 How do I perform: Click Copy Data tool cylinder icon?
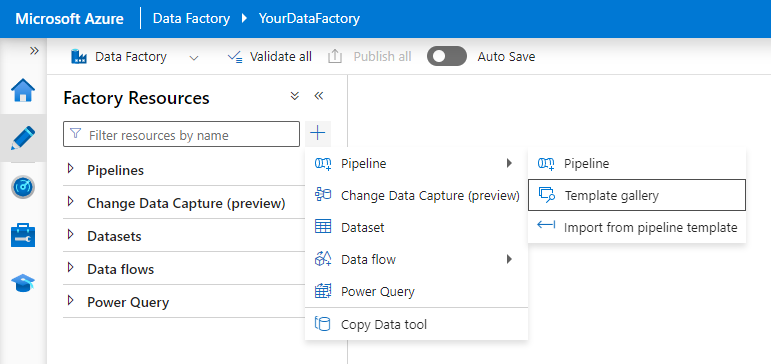tap(322, 324)
